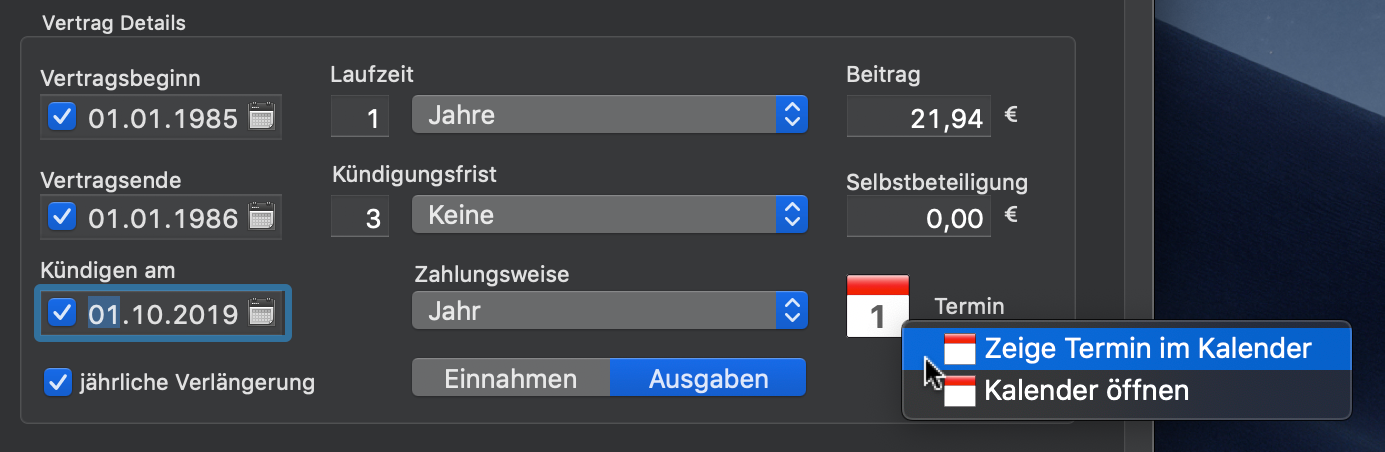Select the Ausgaben segment
This screenshot has width=1385, height=452.
coord(708,379)
